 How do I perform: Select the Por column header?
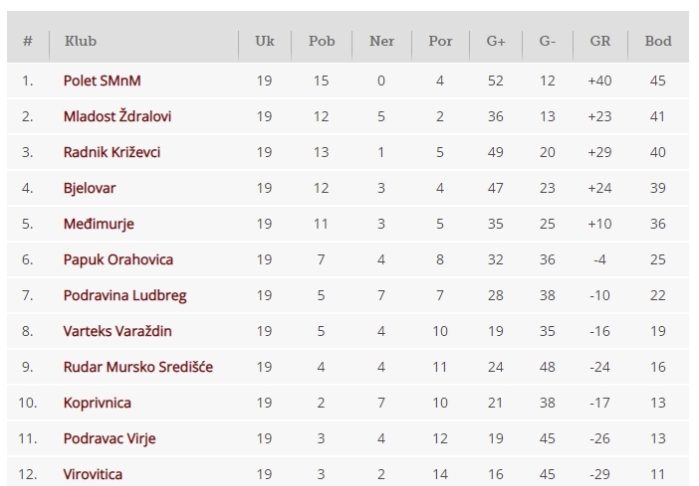click(440, 41)
